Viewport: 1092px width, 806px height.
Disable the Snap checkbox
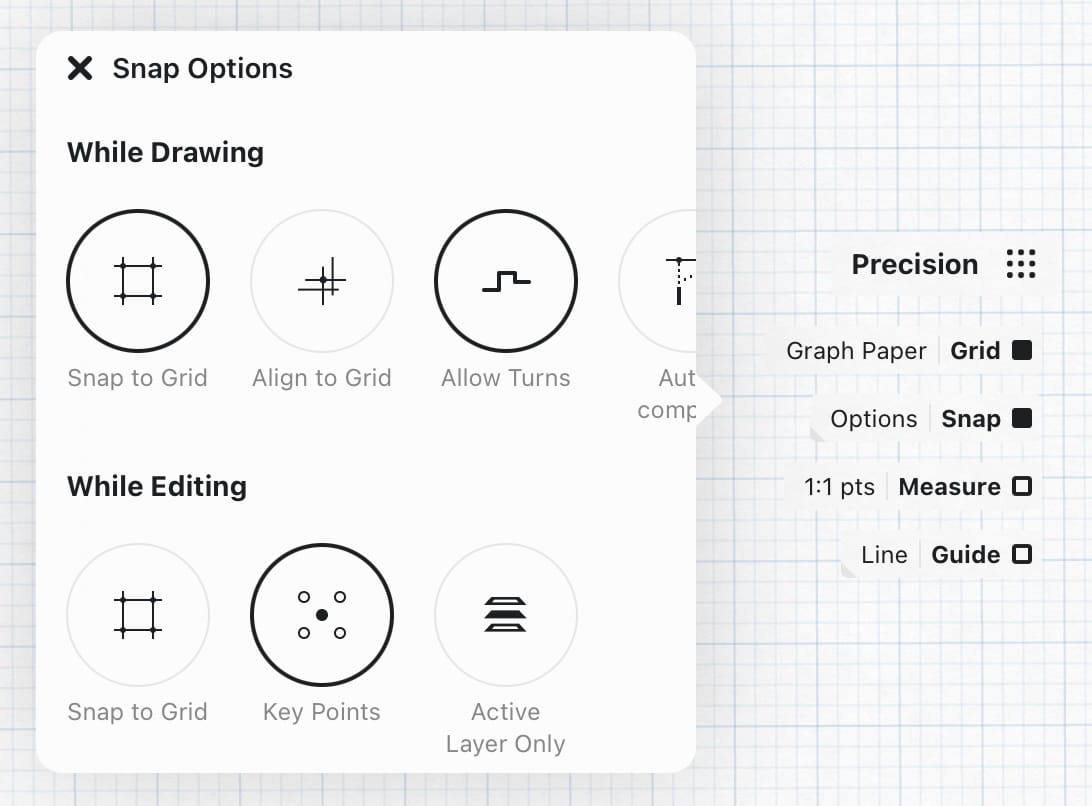coord(1021,419)
